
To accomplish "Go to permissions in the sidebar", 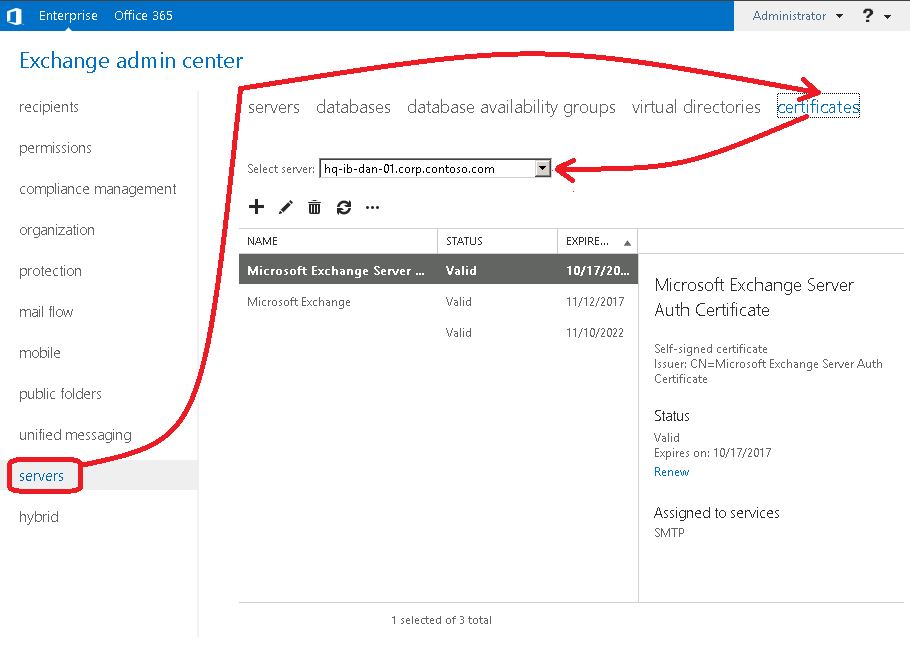I will 55,148.
